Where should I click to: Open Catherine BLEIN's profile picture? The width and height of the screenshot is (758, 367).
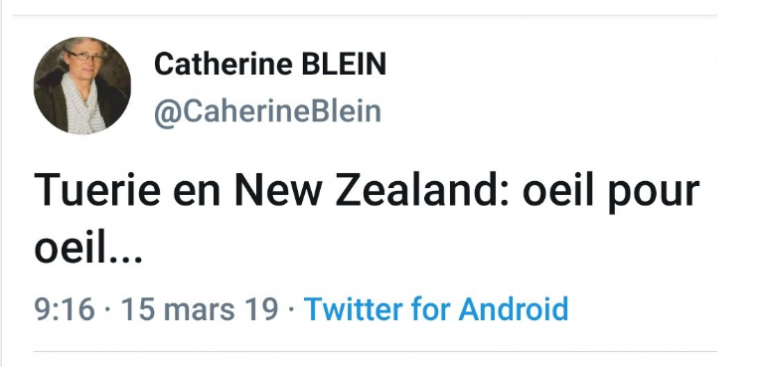click(82, 85)
